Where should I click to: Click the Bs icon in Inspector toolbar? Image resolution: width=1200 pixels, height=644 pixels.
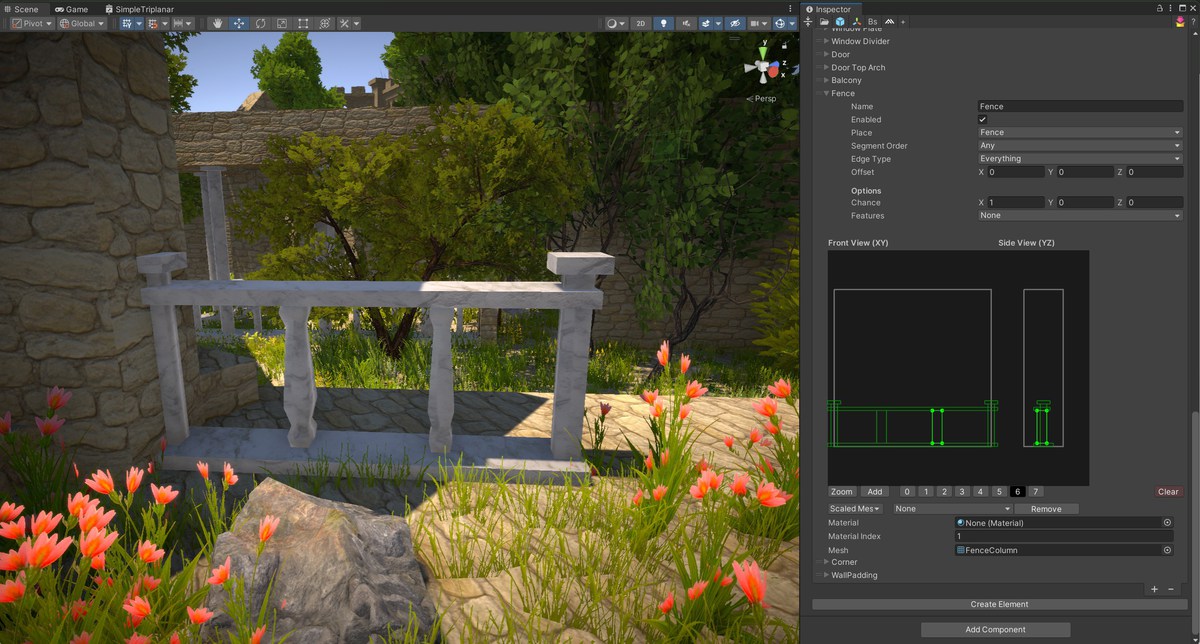point(872,22)
